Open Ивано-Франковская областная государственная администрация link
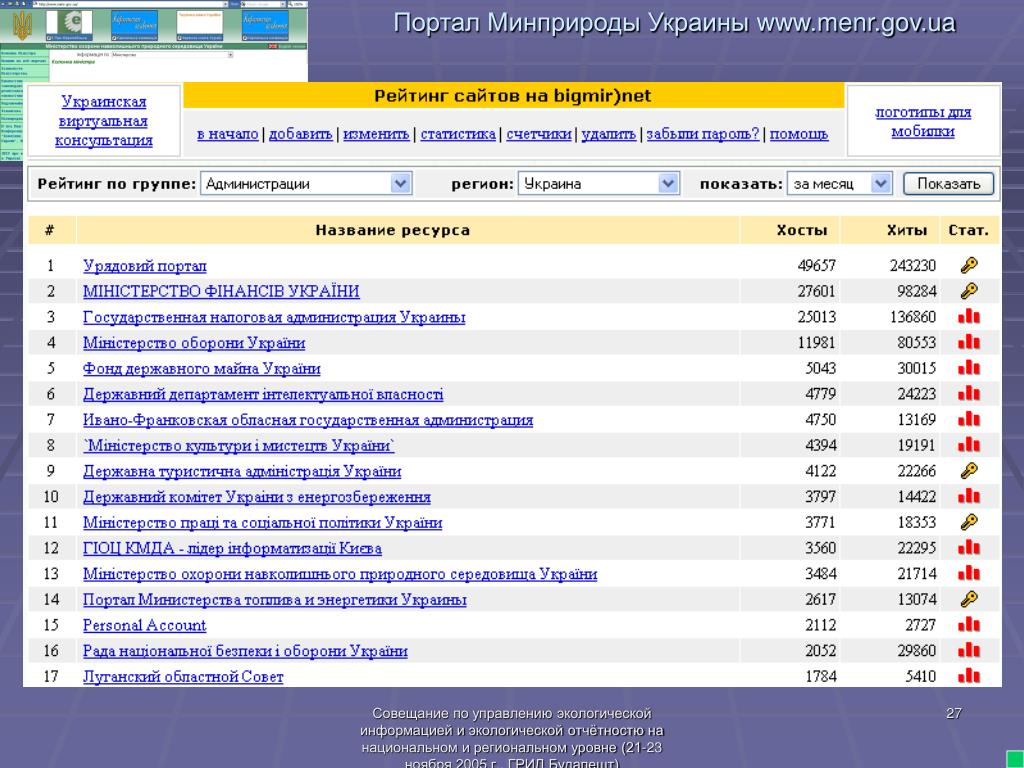The height and width of the screenshot is (768, 1024). pyautogui.click(x=308, y=420)
